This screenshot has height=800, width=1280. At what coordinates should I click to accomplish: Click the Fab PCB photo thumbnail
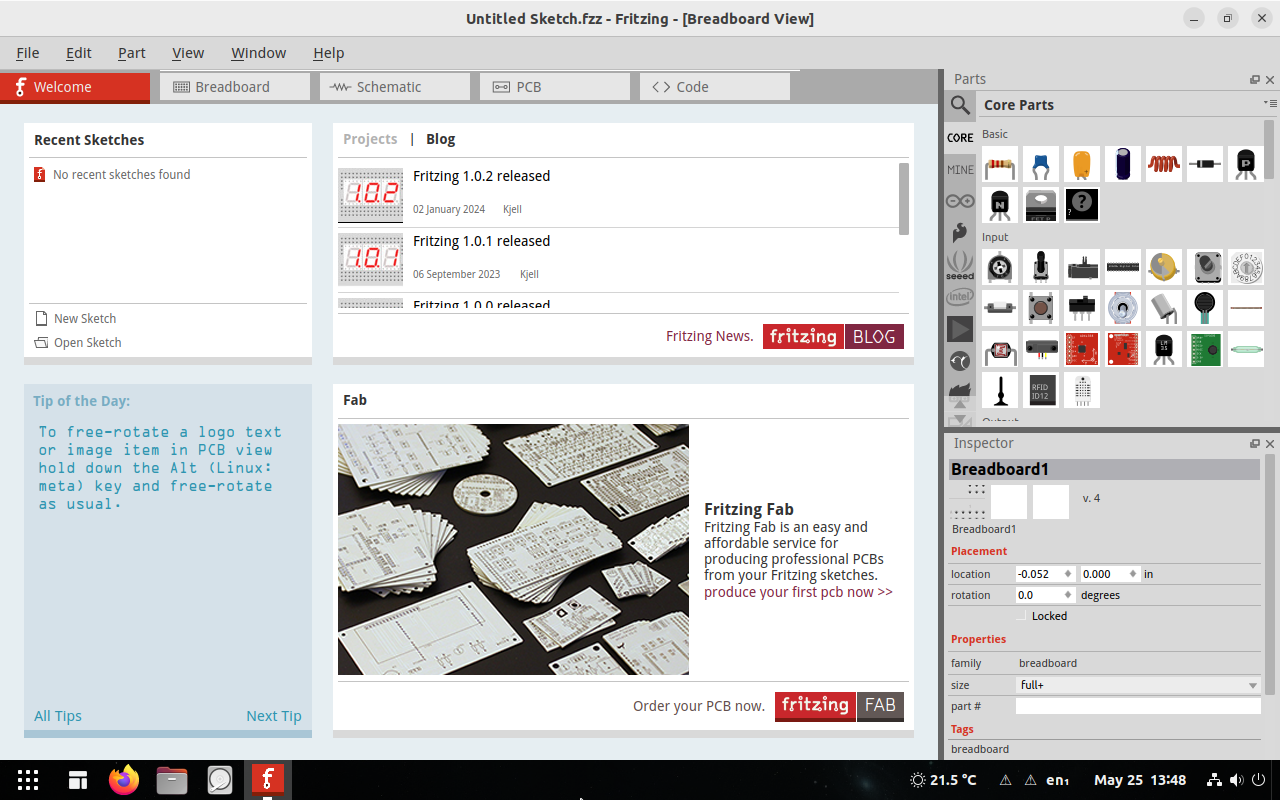pyautogui.click(x=513, y=549)
